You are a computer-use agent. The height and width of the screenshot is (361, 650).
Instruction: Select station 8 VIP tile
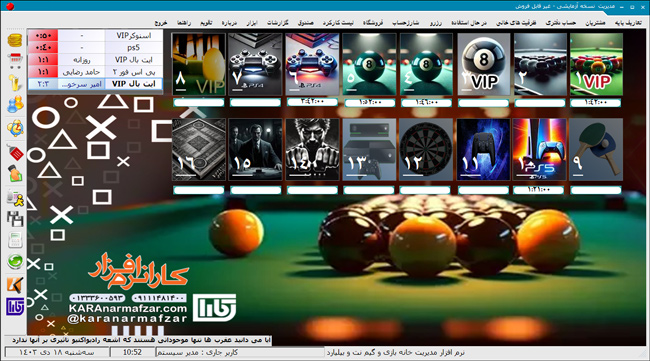[199, 65]
